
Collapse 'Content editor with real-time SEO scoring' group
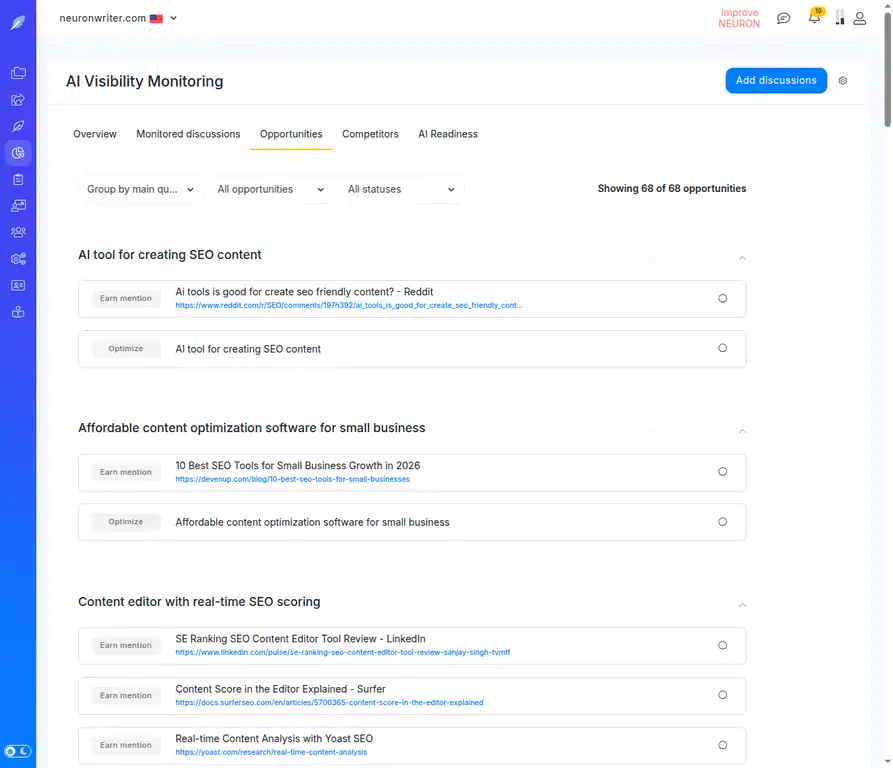coord(742,605)
